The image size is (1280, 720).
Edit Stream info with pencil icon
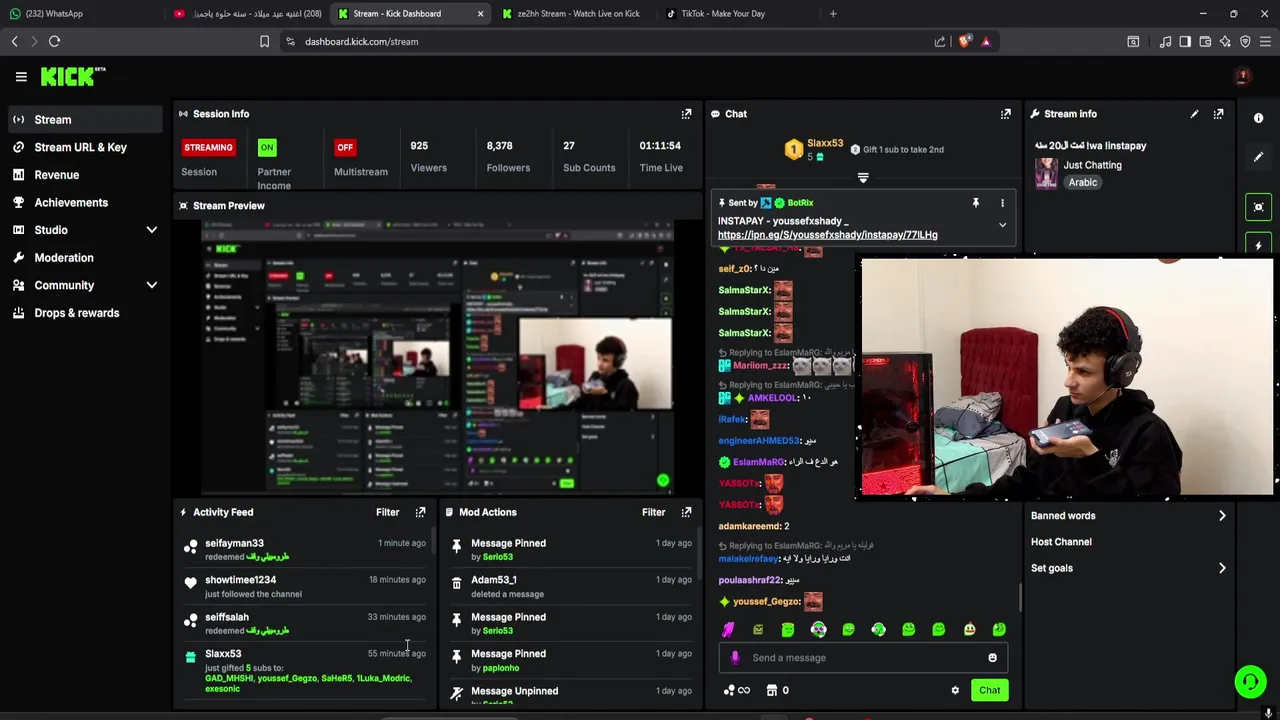pyautogui.click(x=1194, y=114)
